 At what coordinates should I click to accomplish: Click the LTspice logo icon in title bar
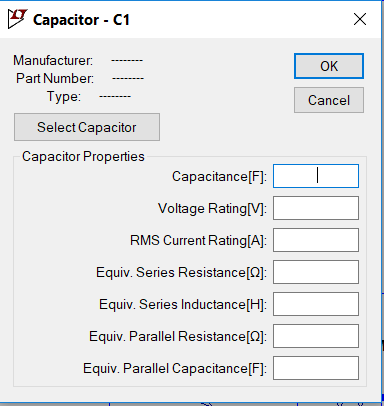(17, 19)
